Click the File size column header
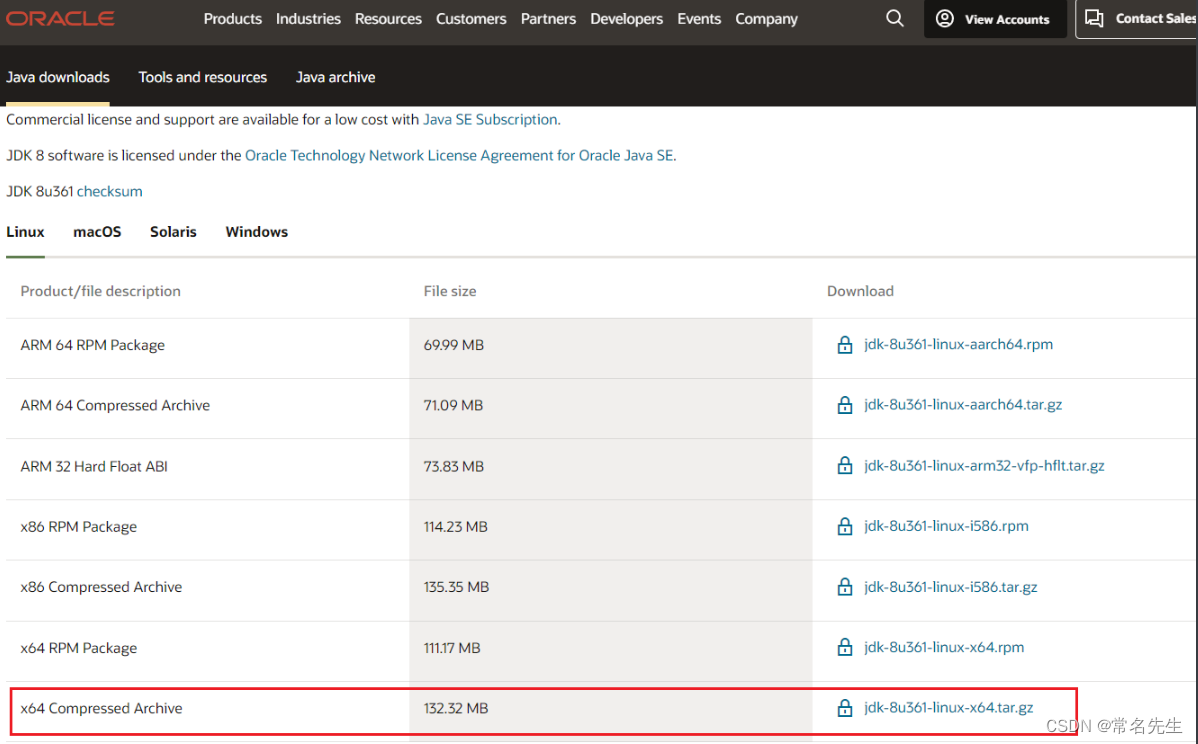This screenshot has width=1198, height=744. pos(450,291)
